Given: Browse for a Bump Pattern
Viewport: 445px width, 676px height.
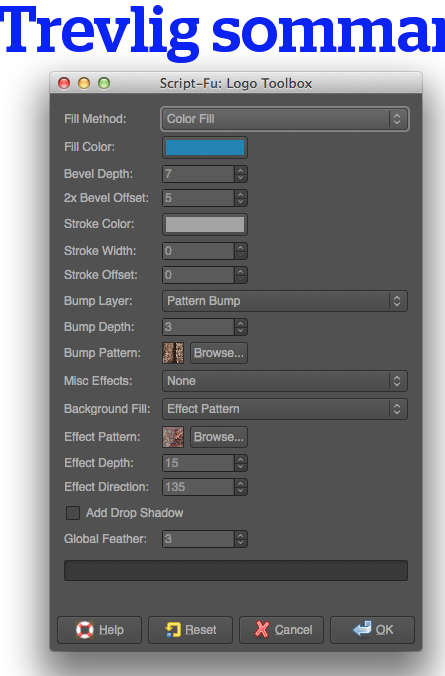Looking at the screenshot, I should tap(219, 353).
